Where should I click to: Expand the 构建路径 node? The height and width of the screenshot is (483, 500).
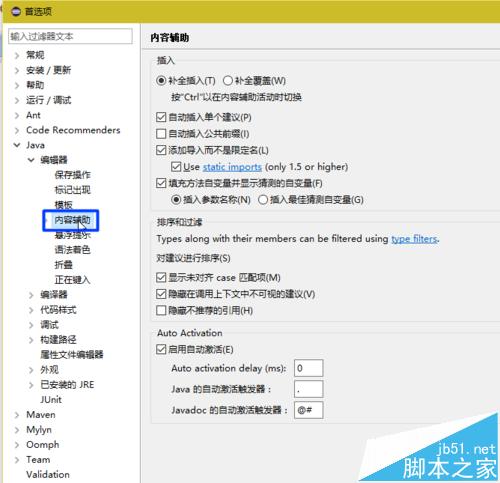tap(31, 340)
